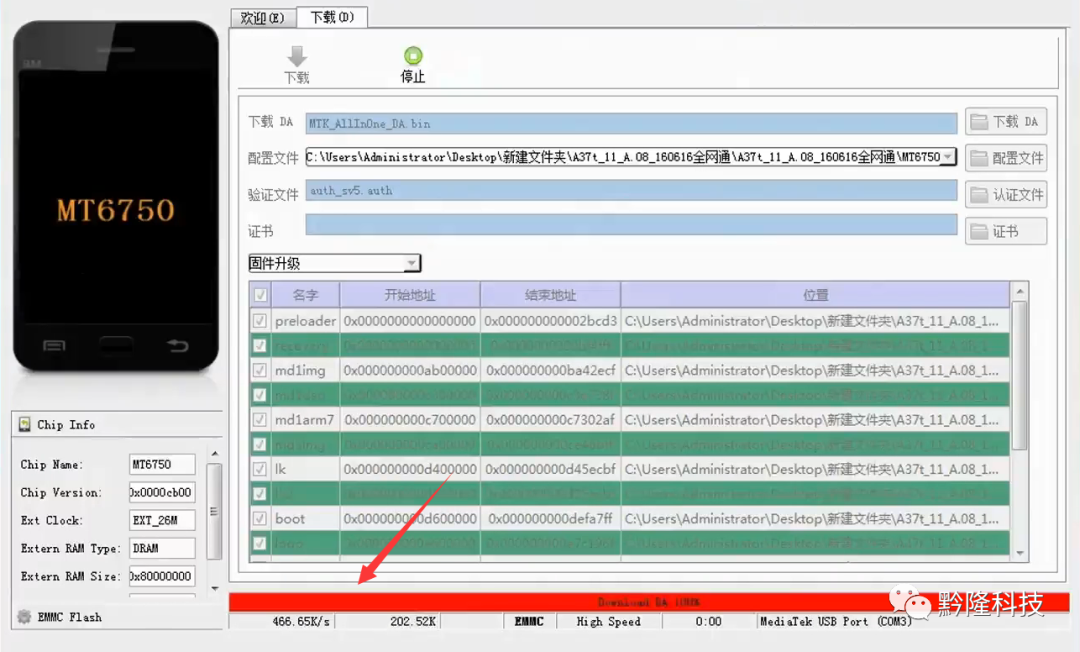
Task: Click the MT6750 phone image
Action: [x=116, y=196]
